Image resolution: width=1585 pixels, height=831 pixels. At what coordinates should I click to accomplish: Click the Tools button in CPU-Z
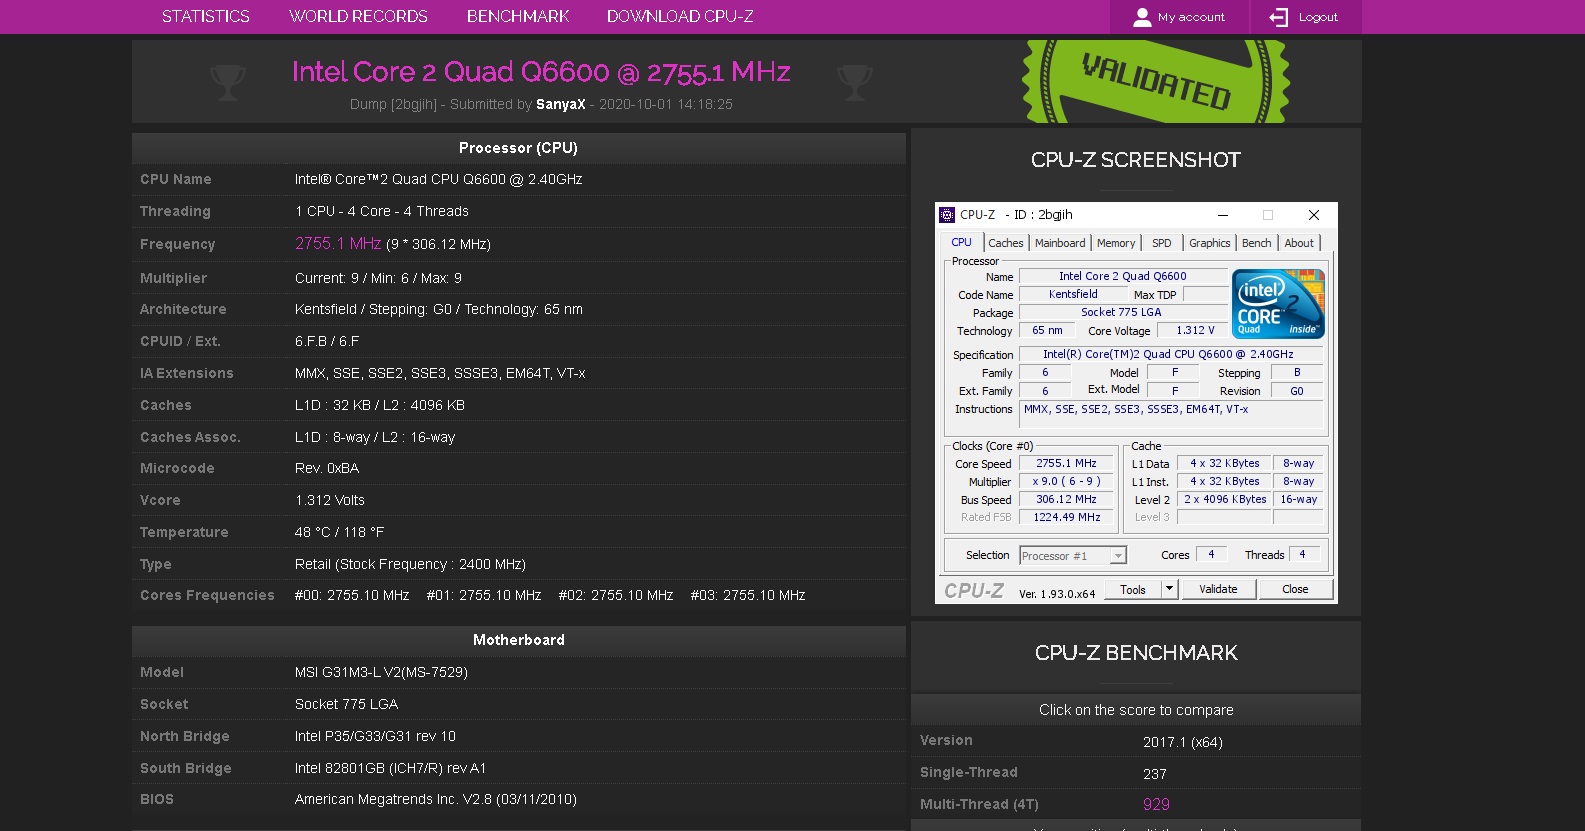click(1133, 590)
